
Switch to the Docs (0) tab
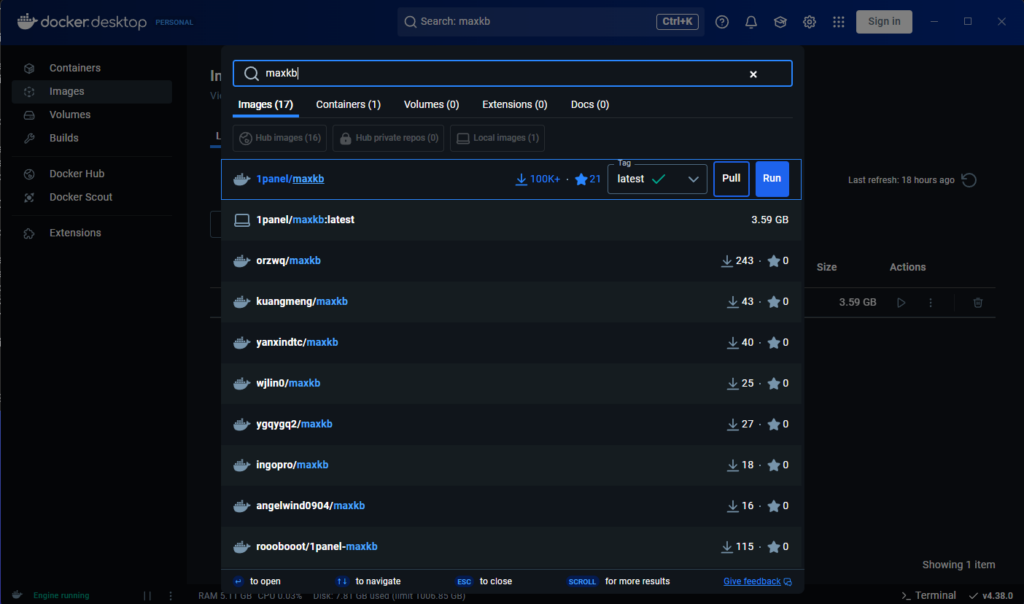pyautogui.click(x=590, y=104)
